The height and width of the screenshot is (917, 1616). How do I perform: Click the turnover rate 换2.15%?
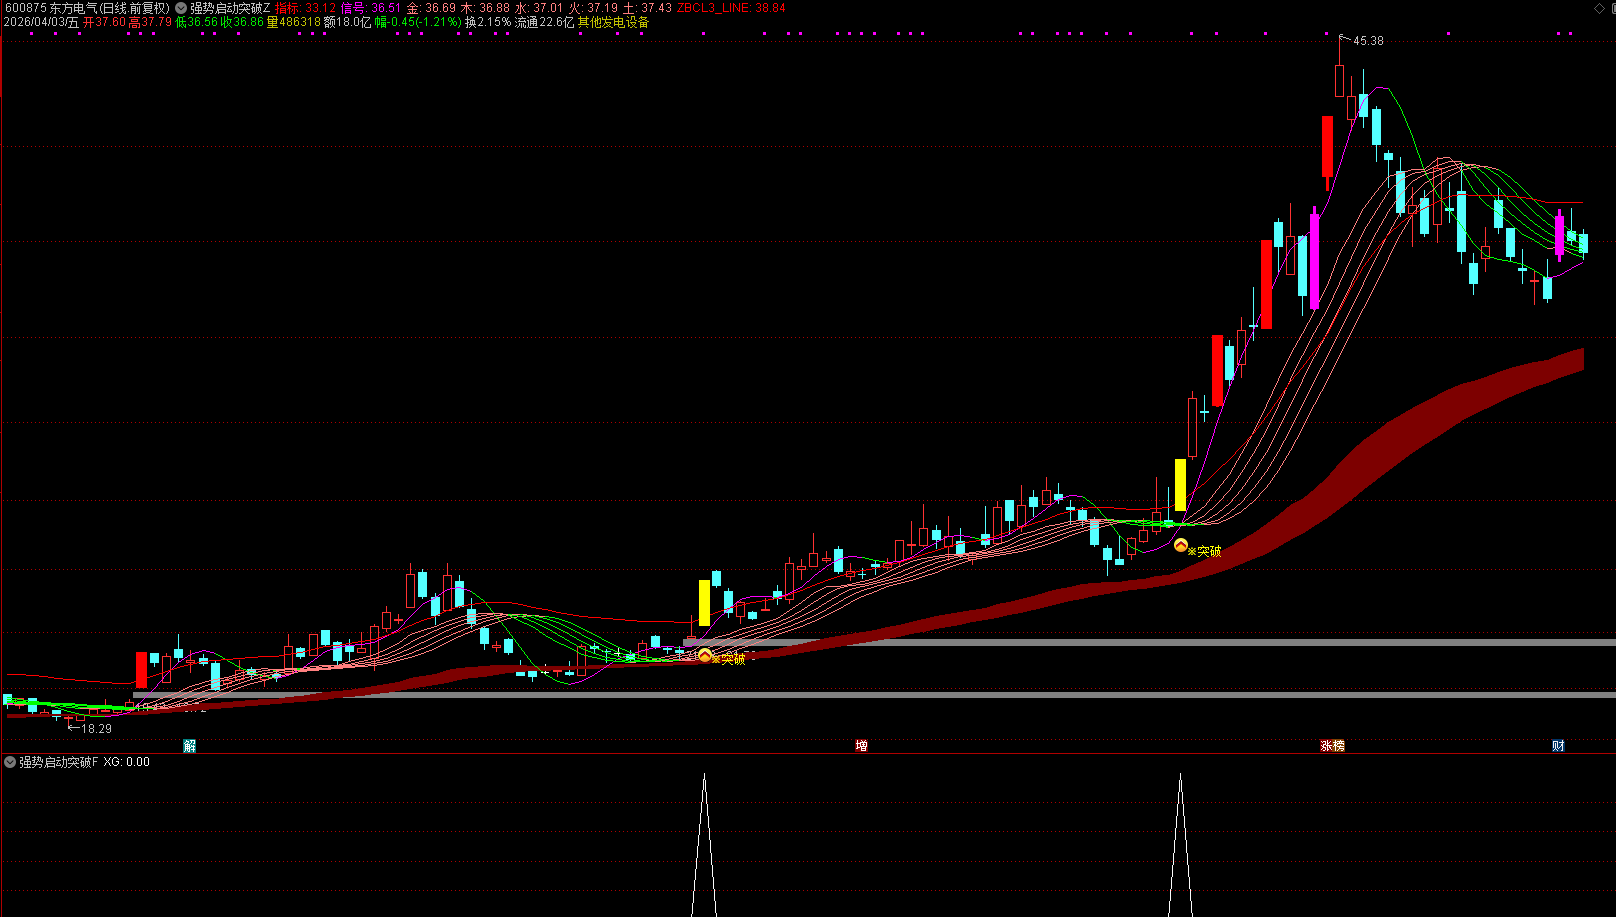488,22
